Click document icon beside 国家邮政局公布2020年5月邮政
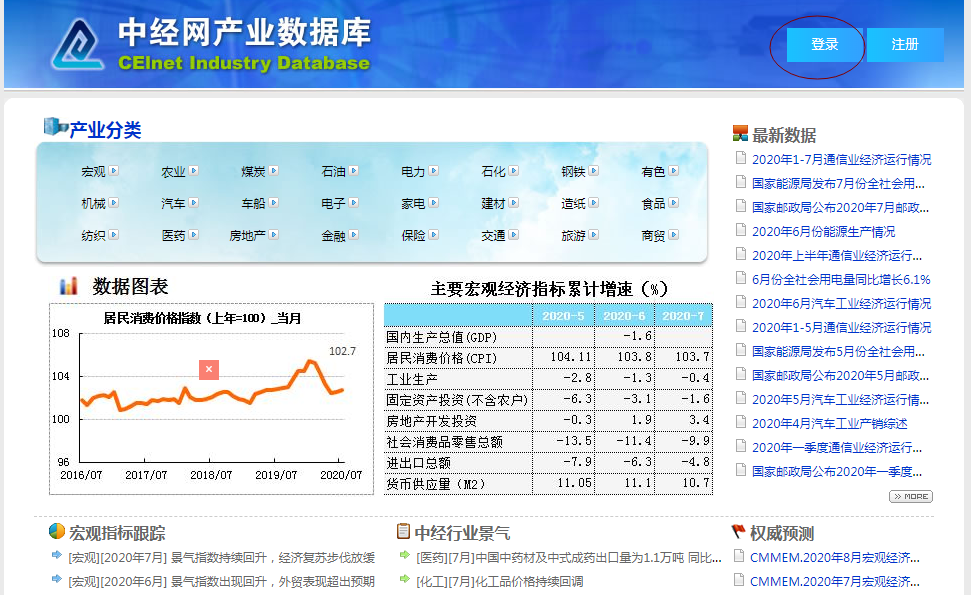 pyautogui.click(x=741, y=374)
